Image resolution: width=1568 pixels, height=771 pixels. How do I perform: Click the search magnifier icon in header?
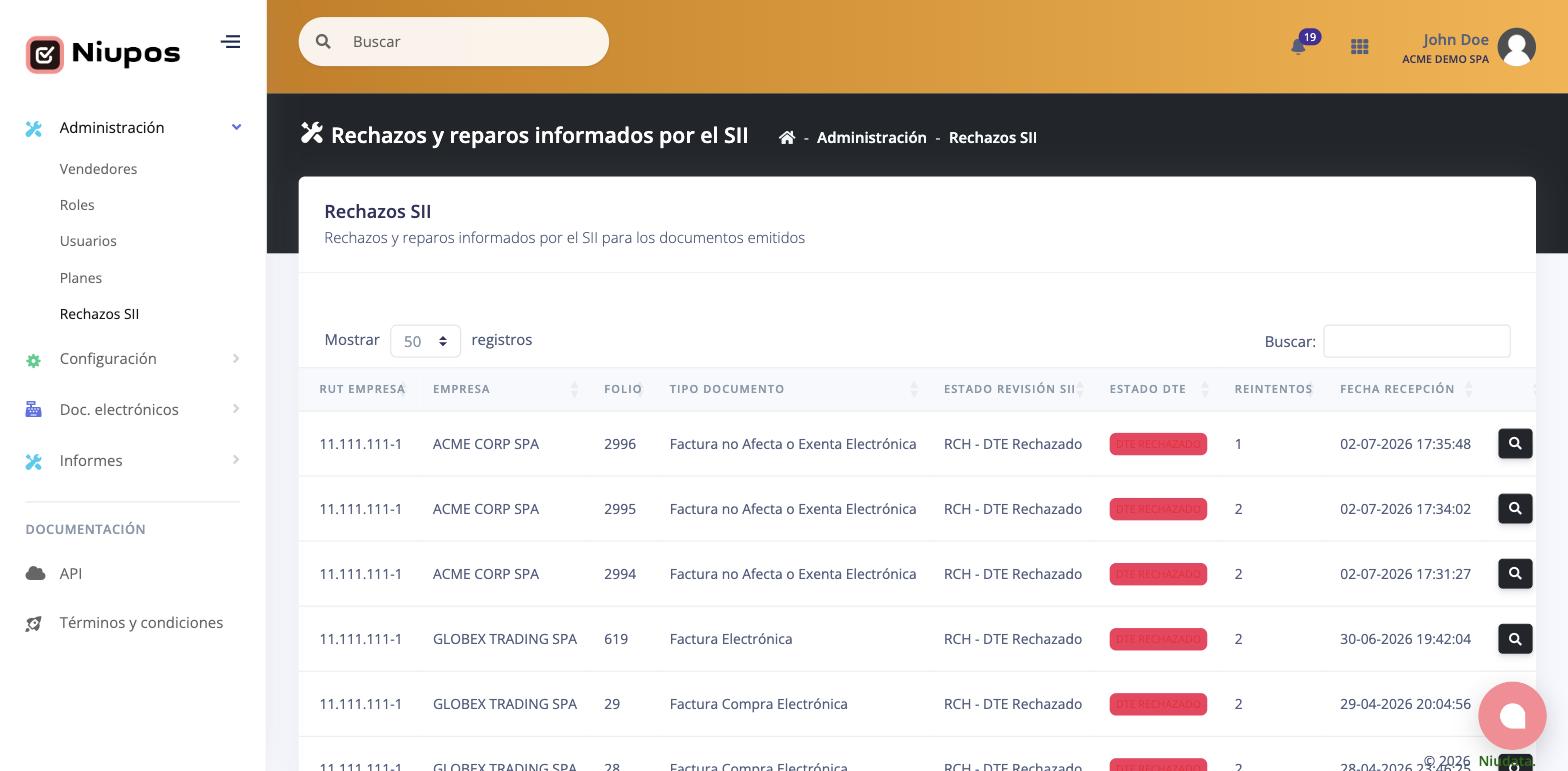tap(323, 41)
